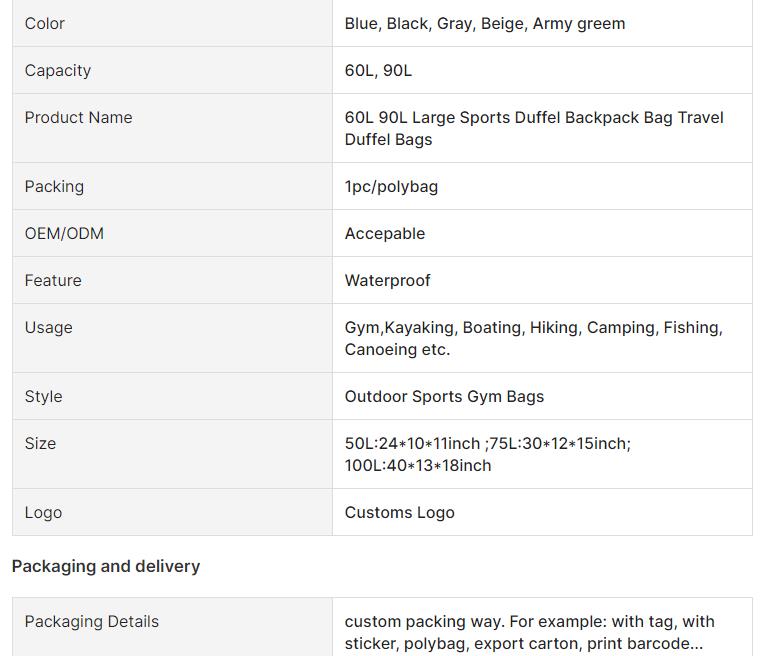Viewport: 766px width, 656px height.
Task: Click the Outdoor Sports Gym Bags style value
Action: tap(444, 396)
